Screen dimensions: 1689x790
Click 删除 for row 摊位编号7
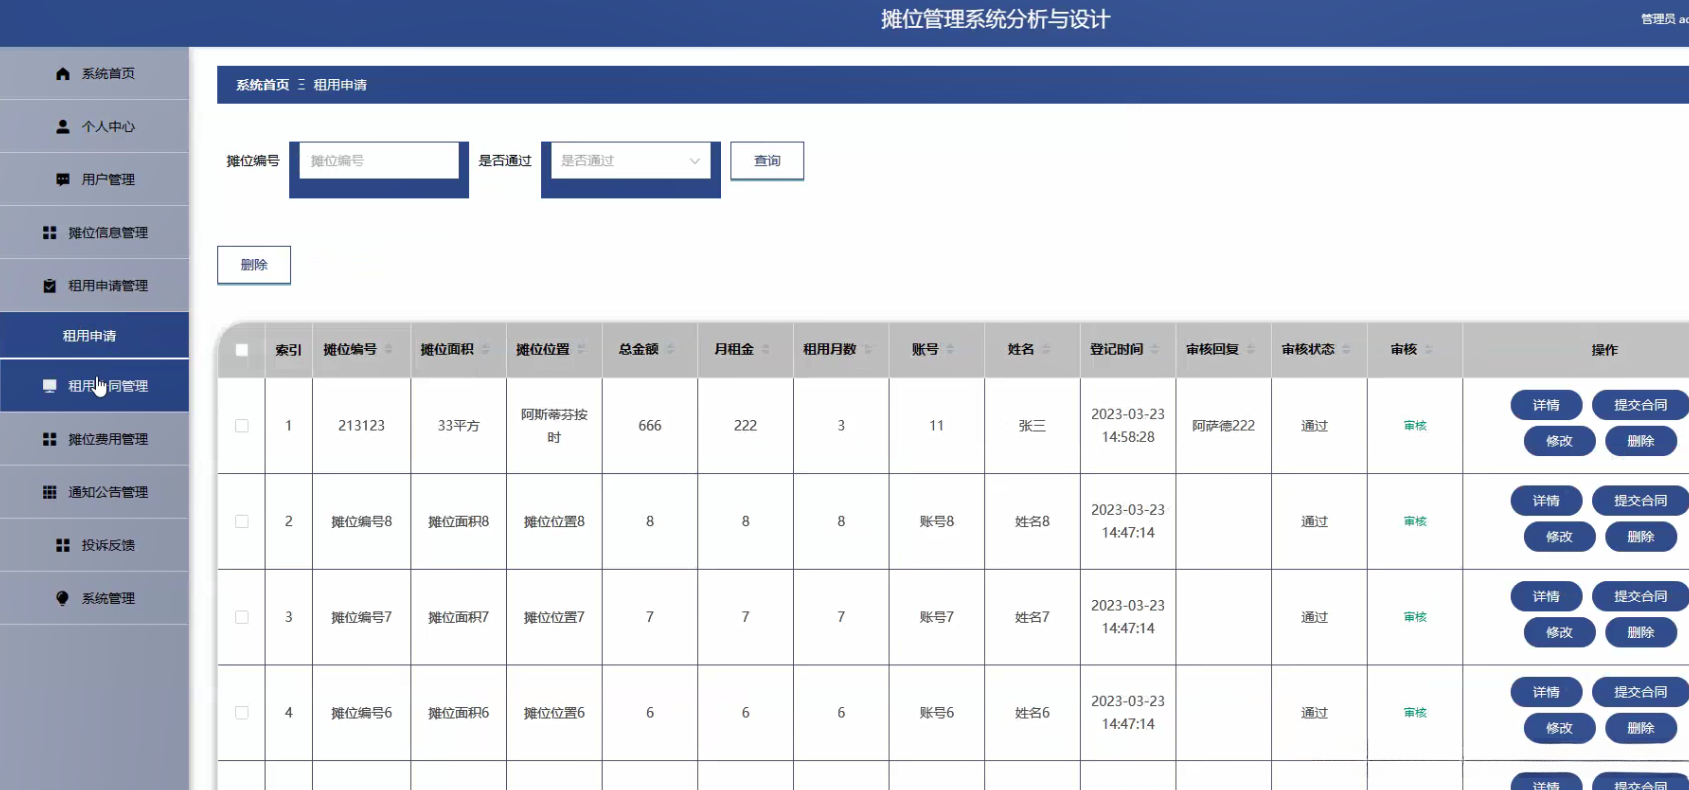[1640, 633]
